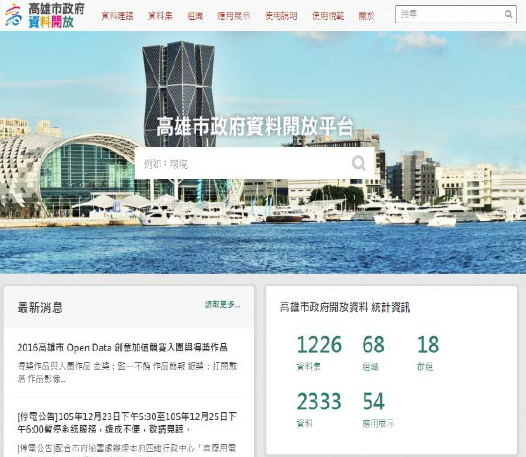Click the 54 應用展示 statistic

tap(378, 409)
